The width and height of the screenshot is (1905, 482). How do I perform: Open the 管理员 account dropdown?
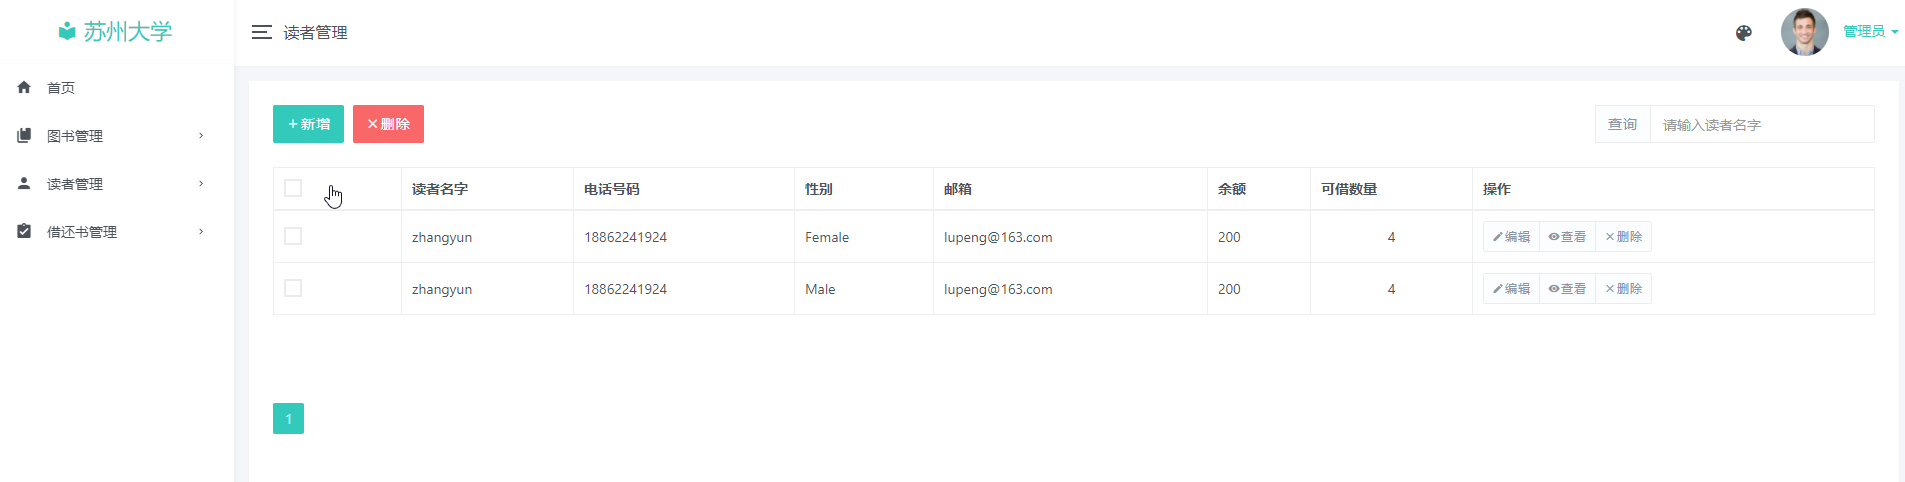[1870, 32]
